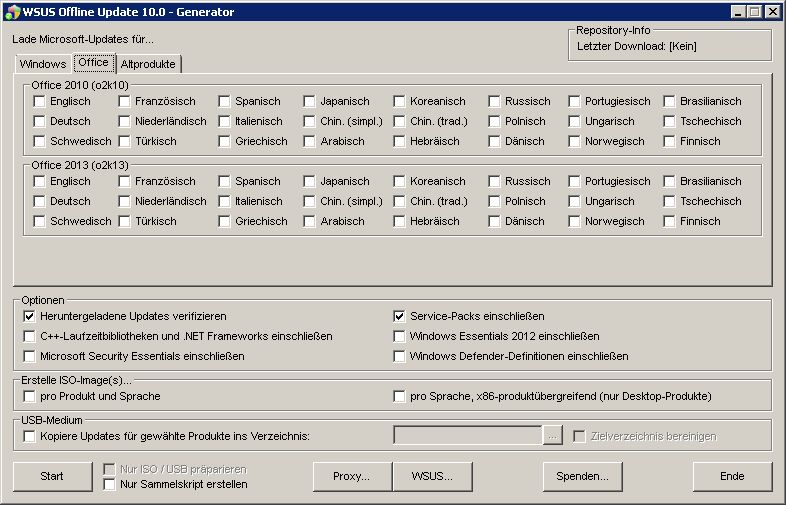Switch to the Windows tab
786x505 pixels.
pyautogui.click(x=43, y=64)
